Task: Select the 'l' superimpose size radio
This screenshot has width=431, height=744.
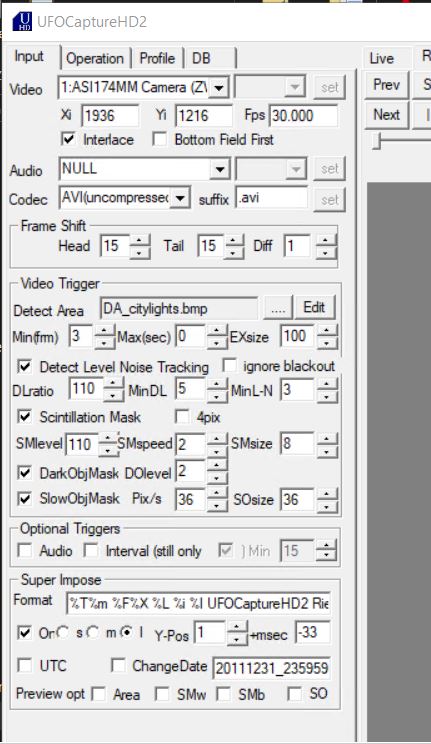Action: click(126, 632)
